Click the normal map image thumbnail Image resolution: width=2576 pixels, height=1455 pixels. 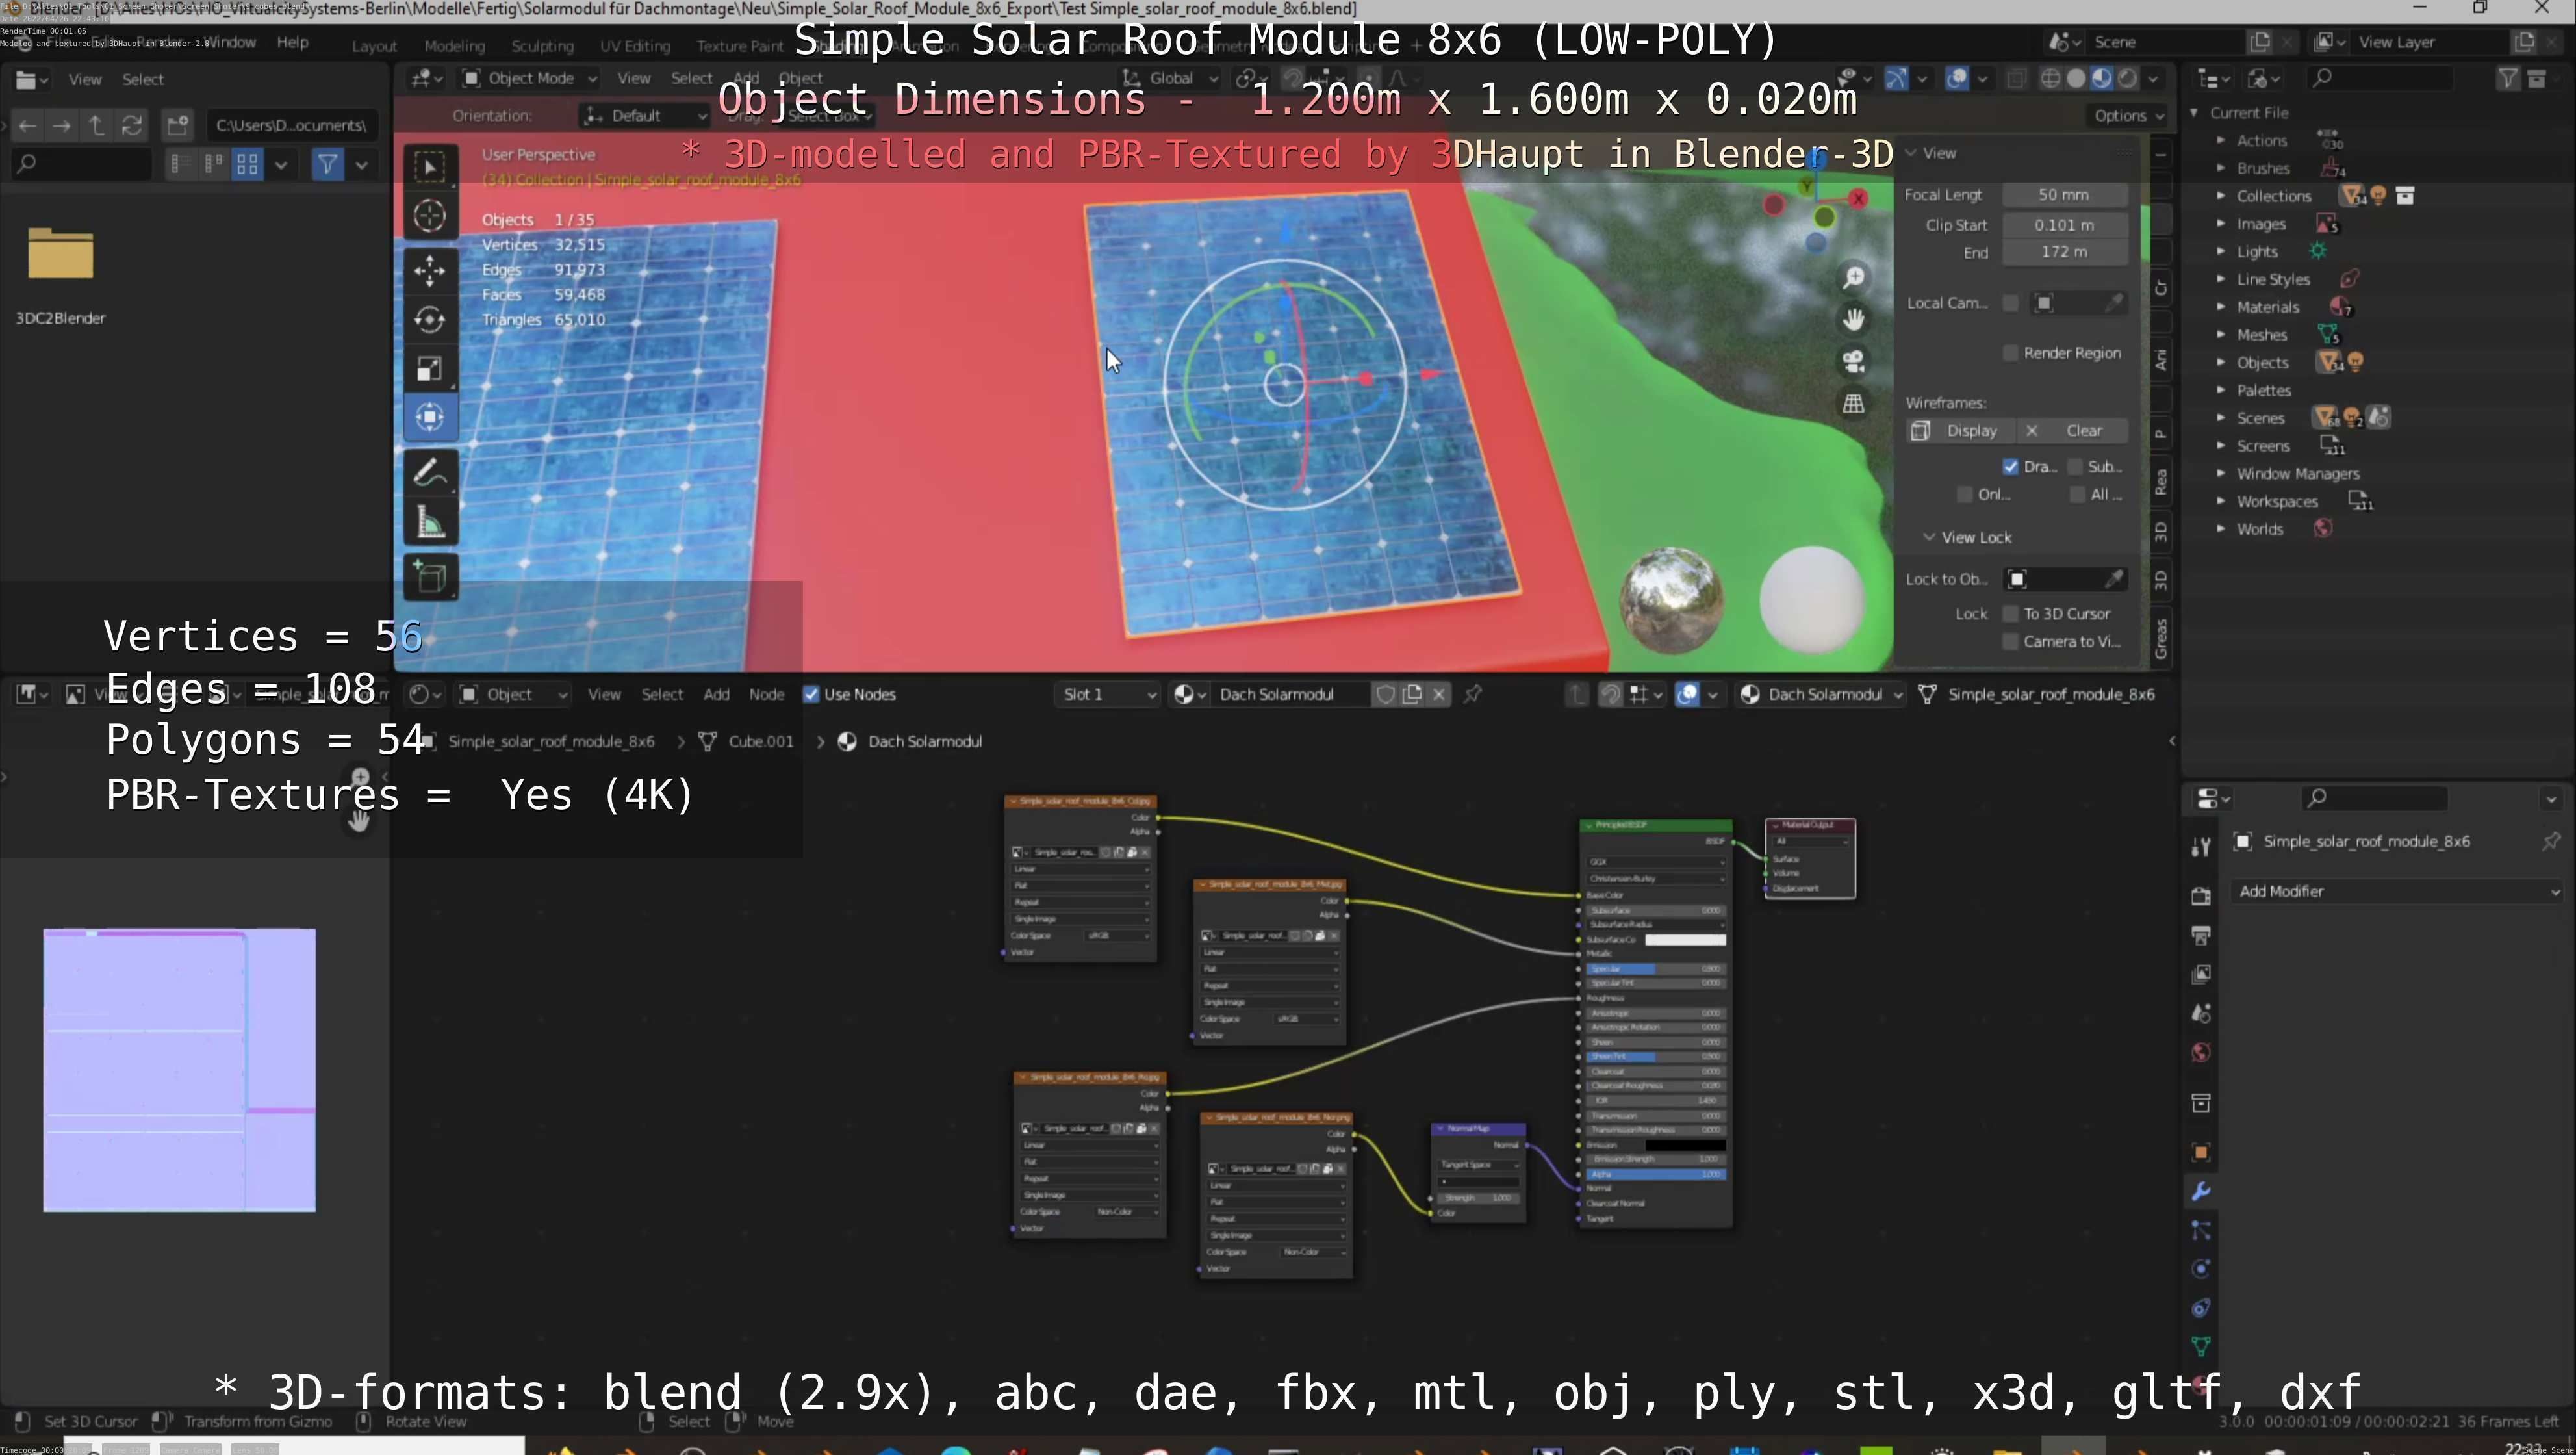click(179, 1070)
